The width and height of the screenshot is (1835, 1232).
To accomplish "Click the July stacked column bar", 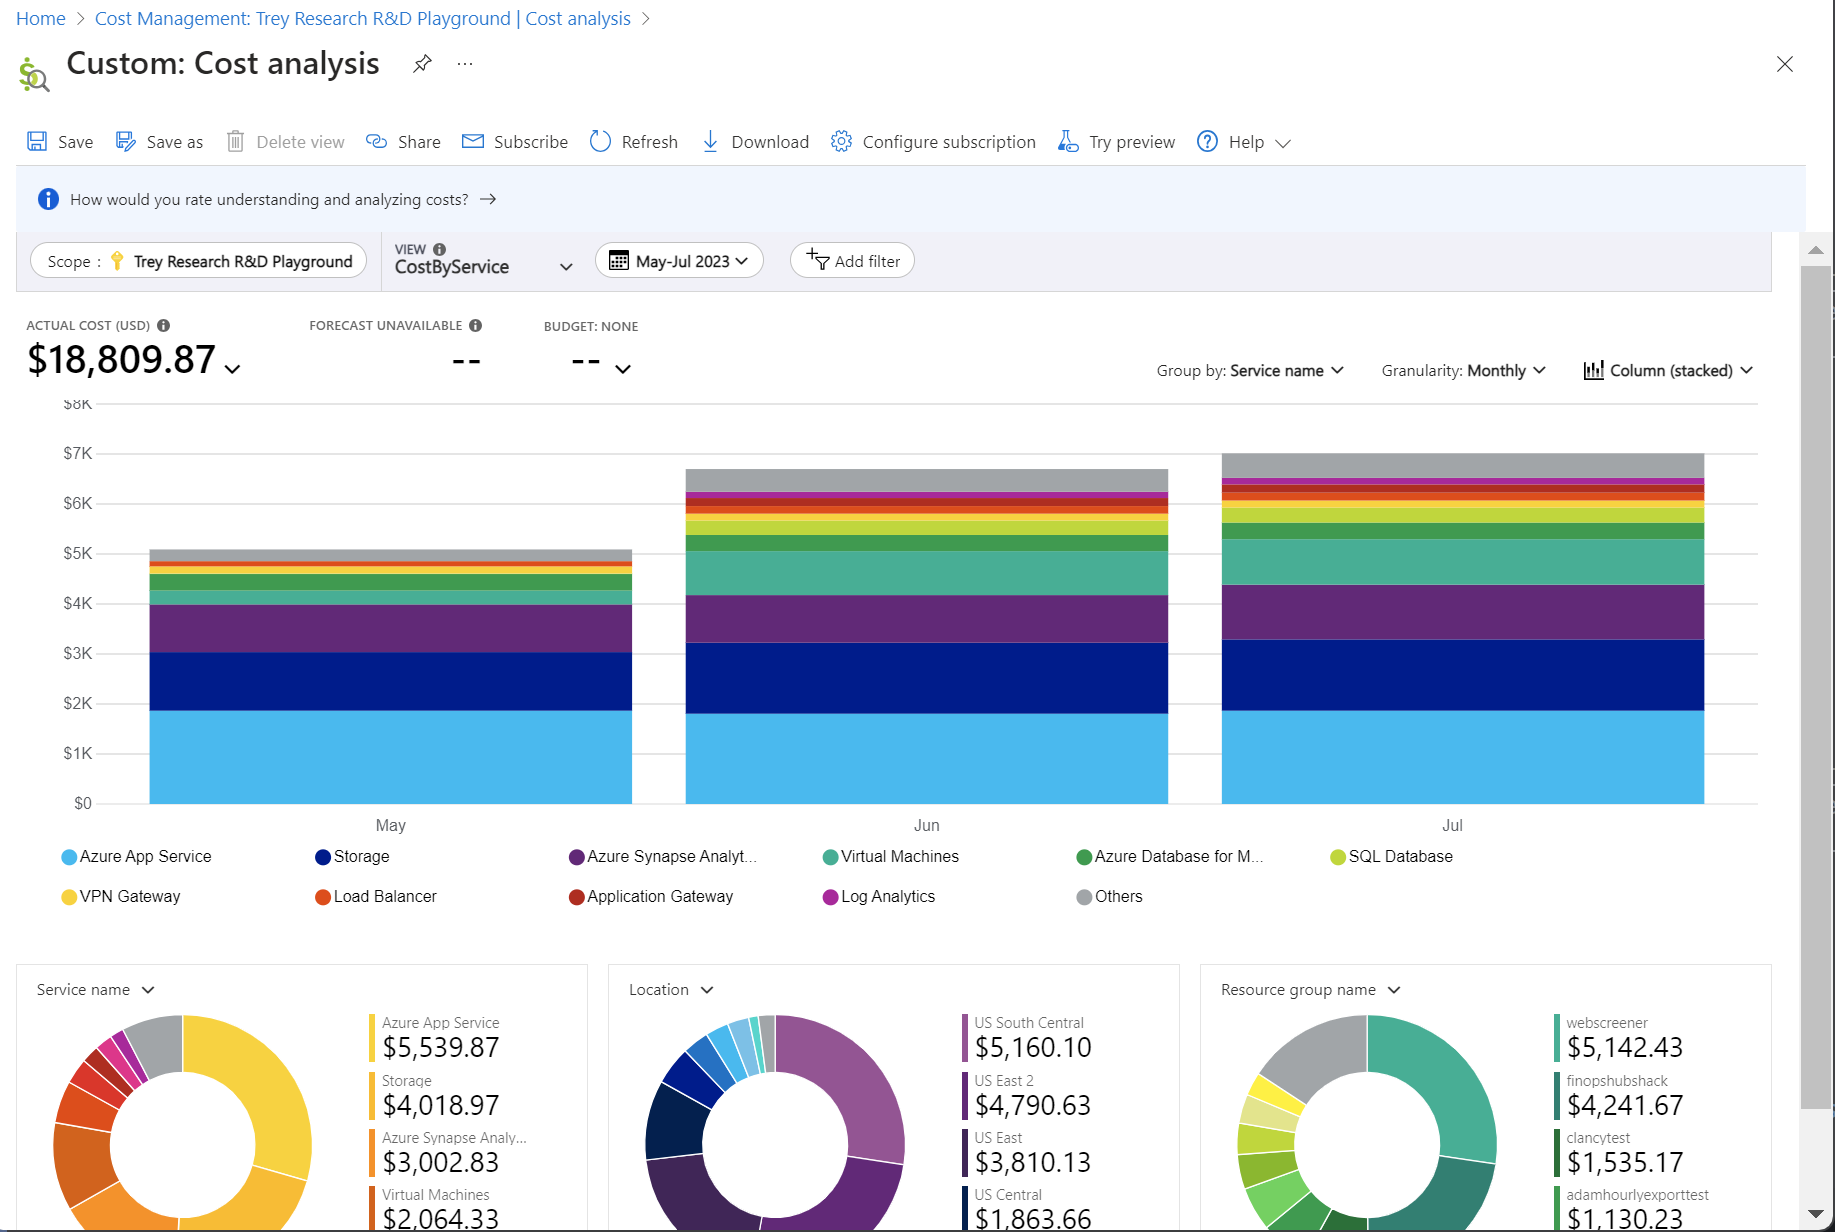I will [1462, 628].
